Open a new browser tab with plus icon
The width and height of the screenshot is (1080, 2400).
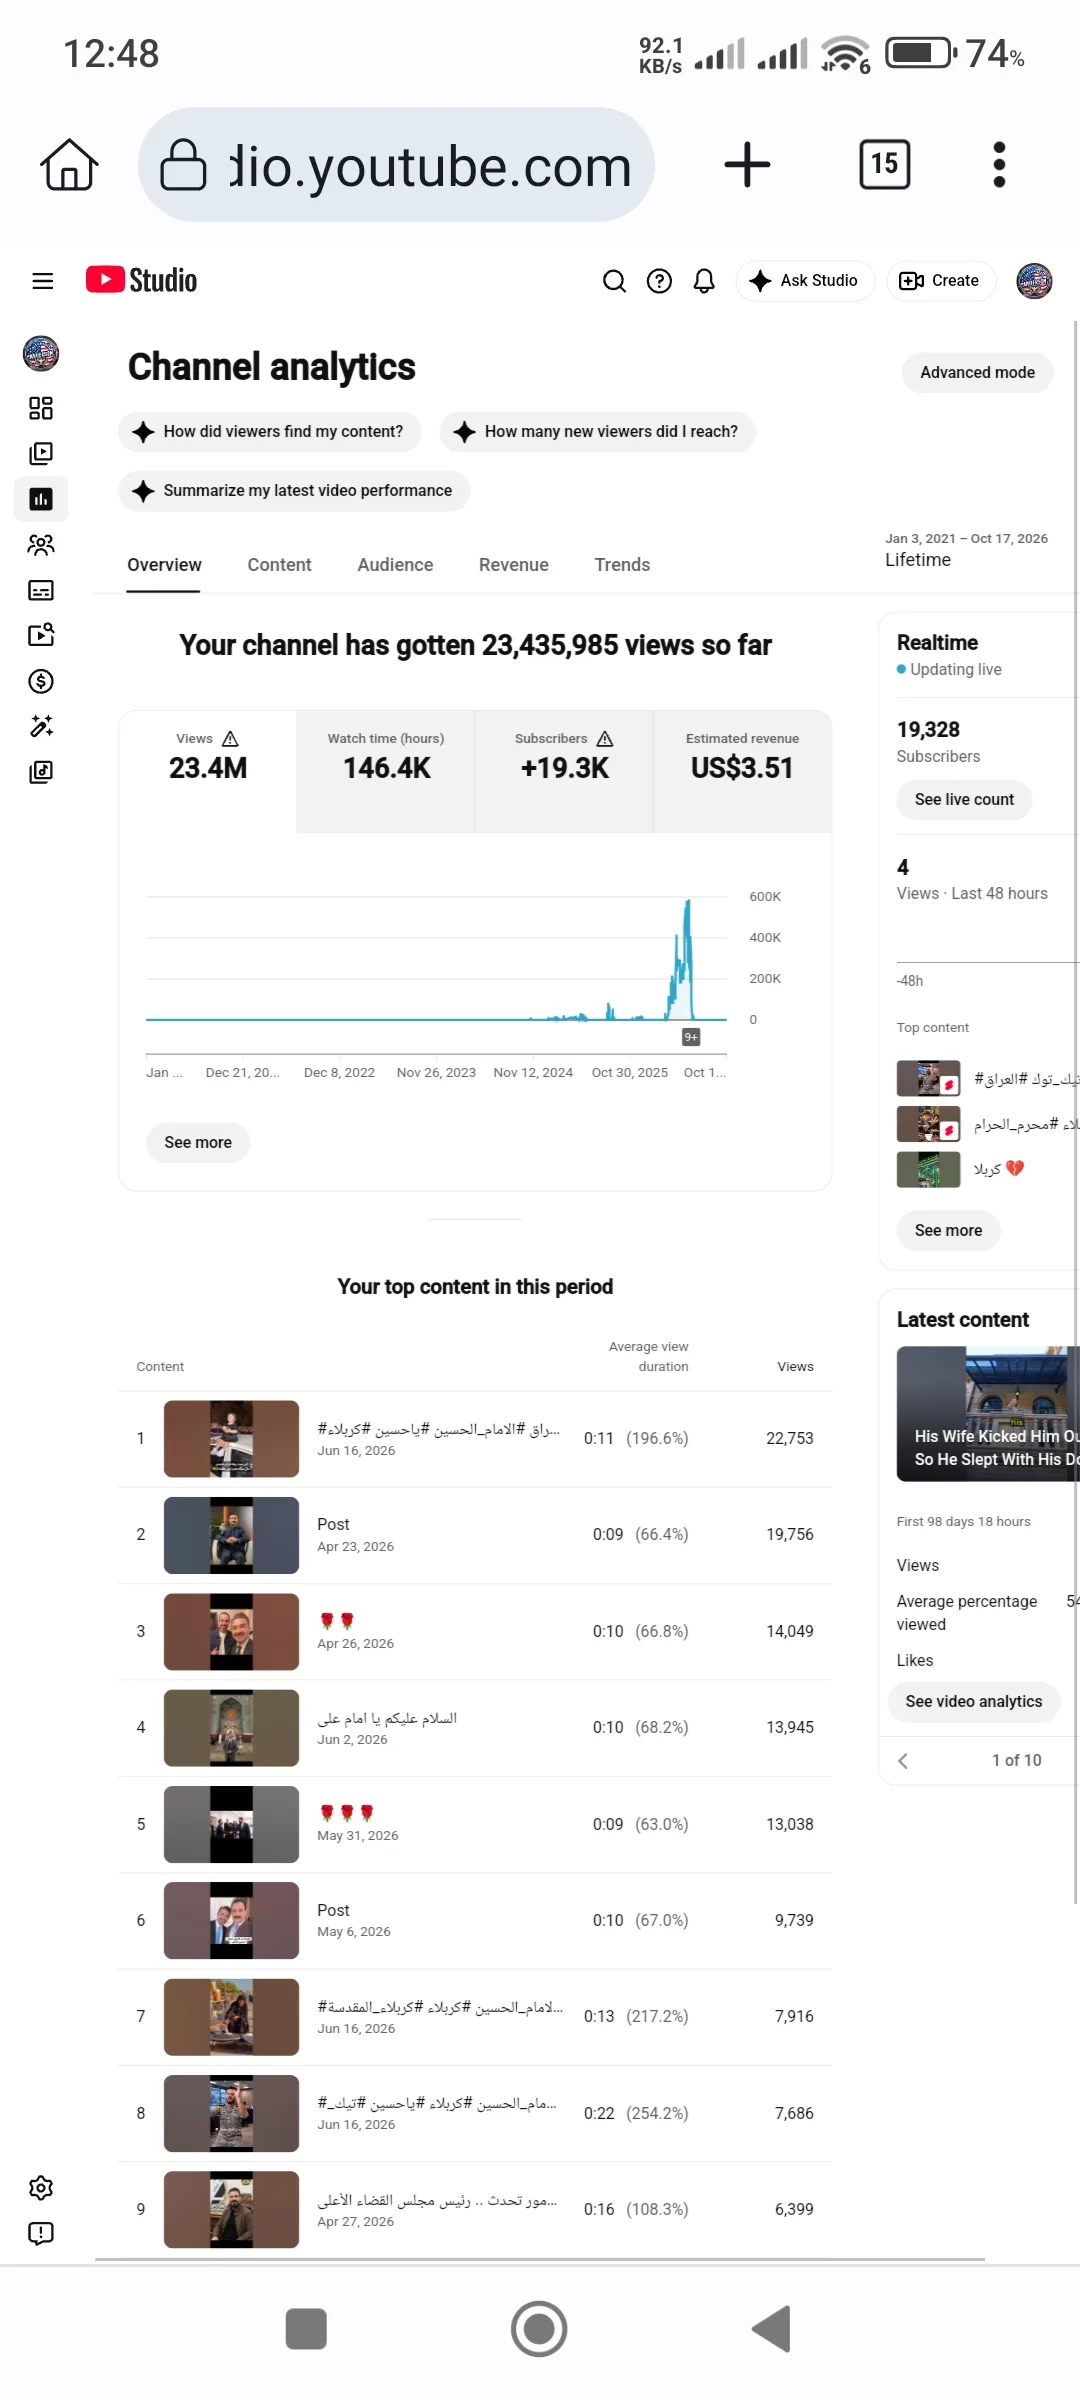click(747, 165)
